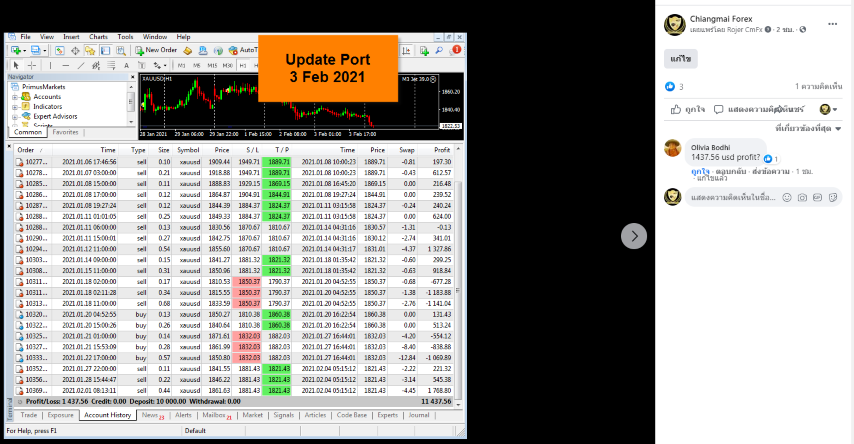Screen dimensions: 854x444
Task: Expand the Expert Advisors tree node
Action: click(x=15, y=117)
